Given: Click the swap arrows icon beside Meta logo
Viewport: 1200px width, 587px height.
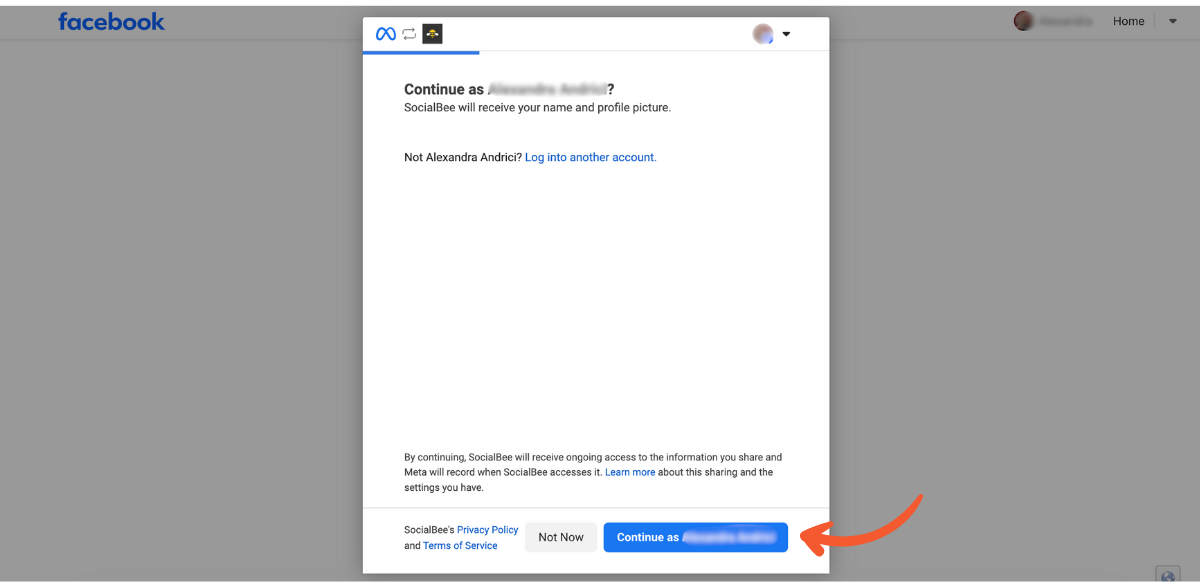Looking at the screenshot, I should [409, 34].
